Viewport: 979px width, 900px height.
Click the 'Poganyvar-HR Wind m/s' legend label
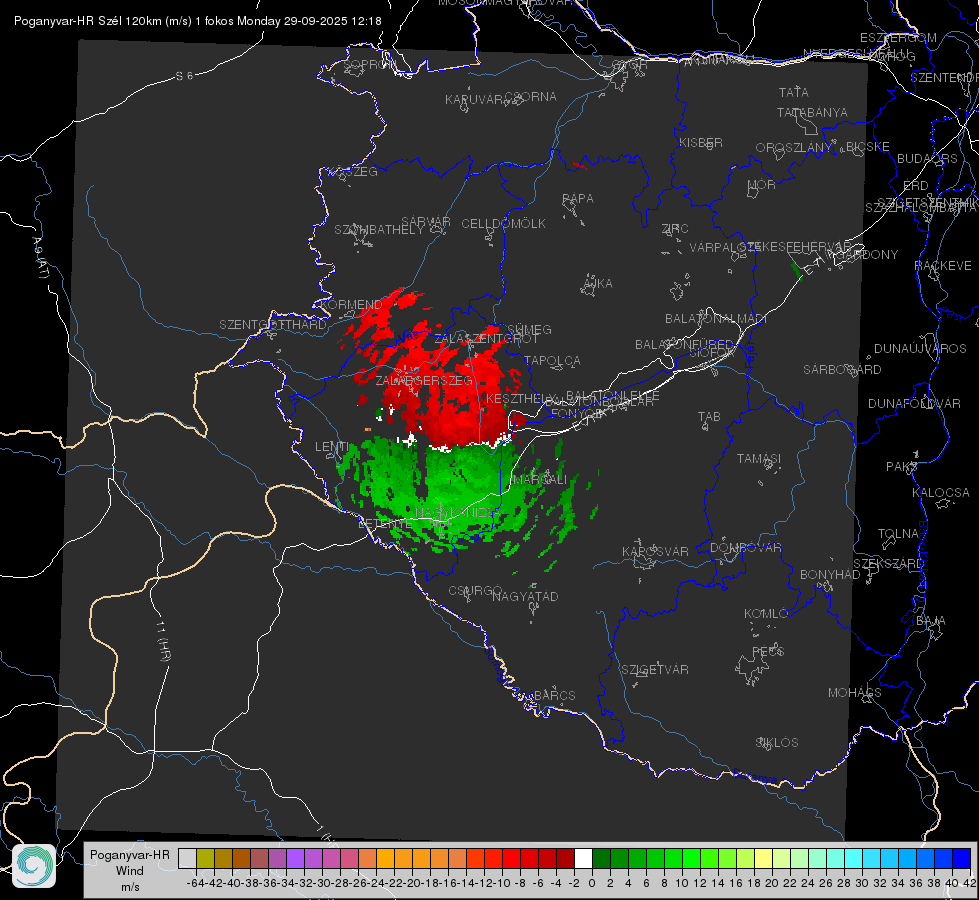129,871
